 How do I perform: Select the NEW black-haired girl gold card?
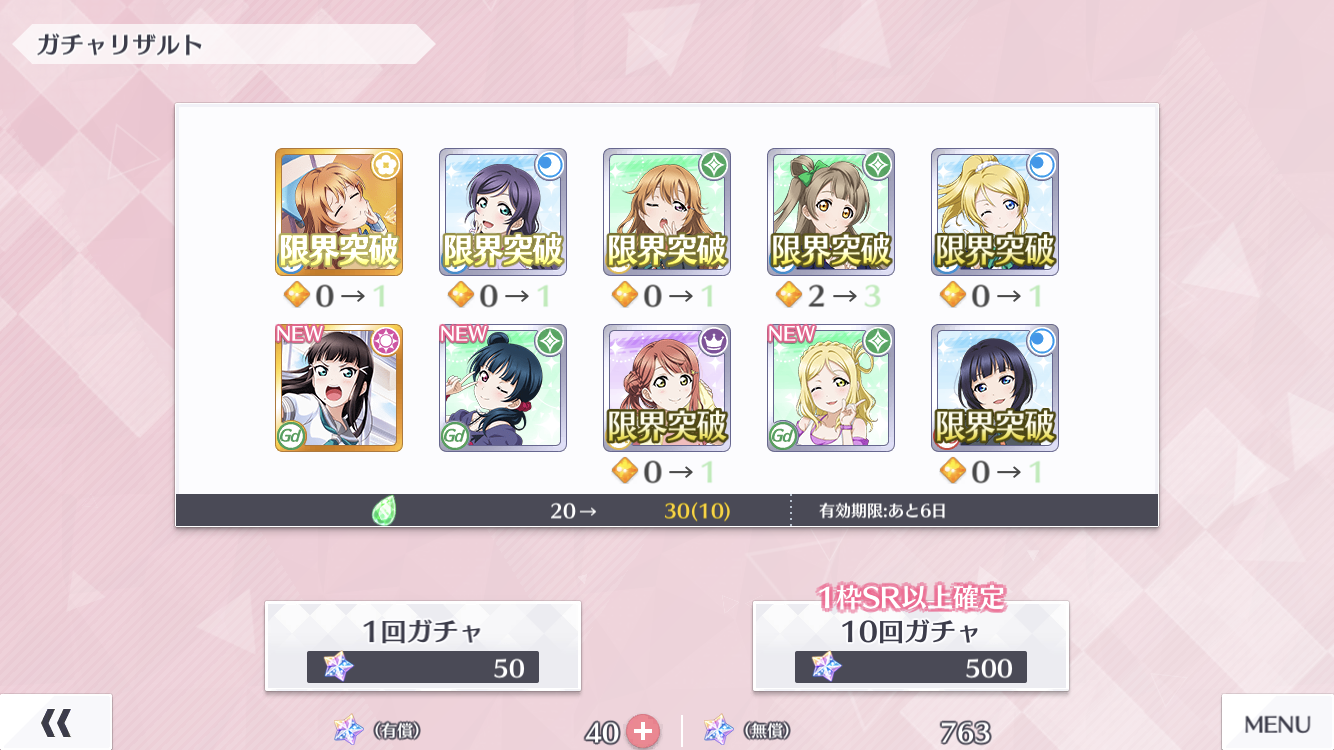click(x=339, y=388)
